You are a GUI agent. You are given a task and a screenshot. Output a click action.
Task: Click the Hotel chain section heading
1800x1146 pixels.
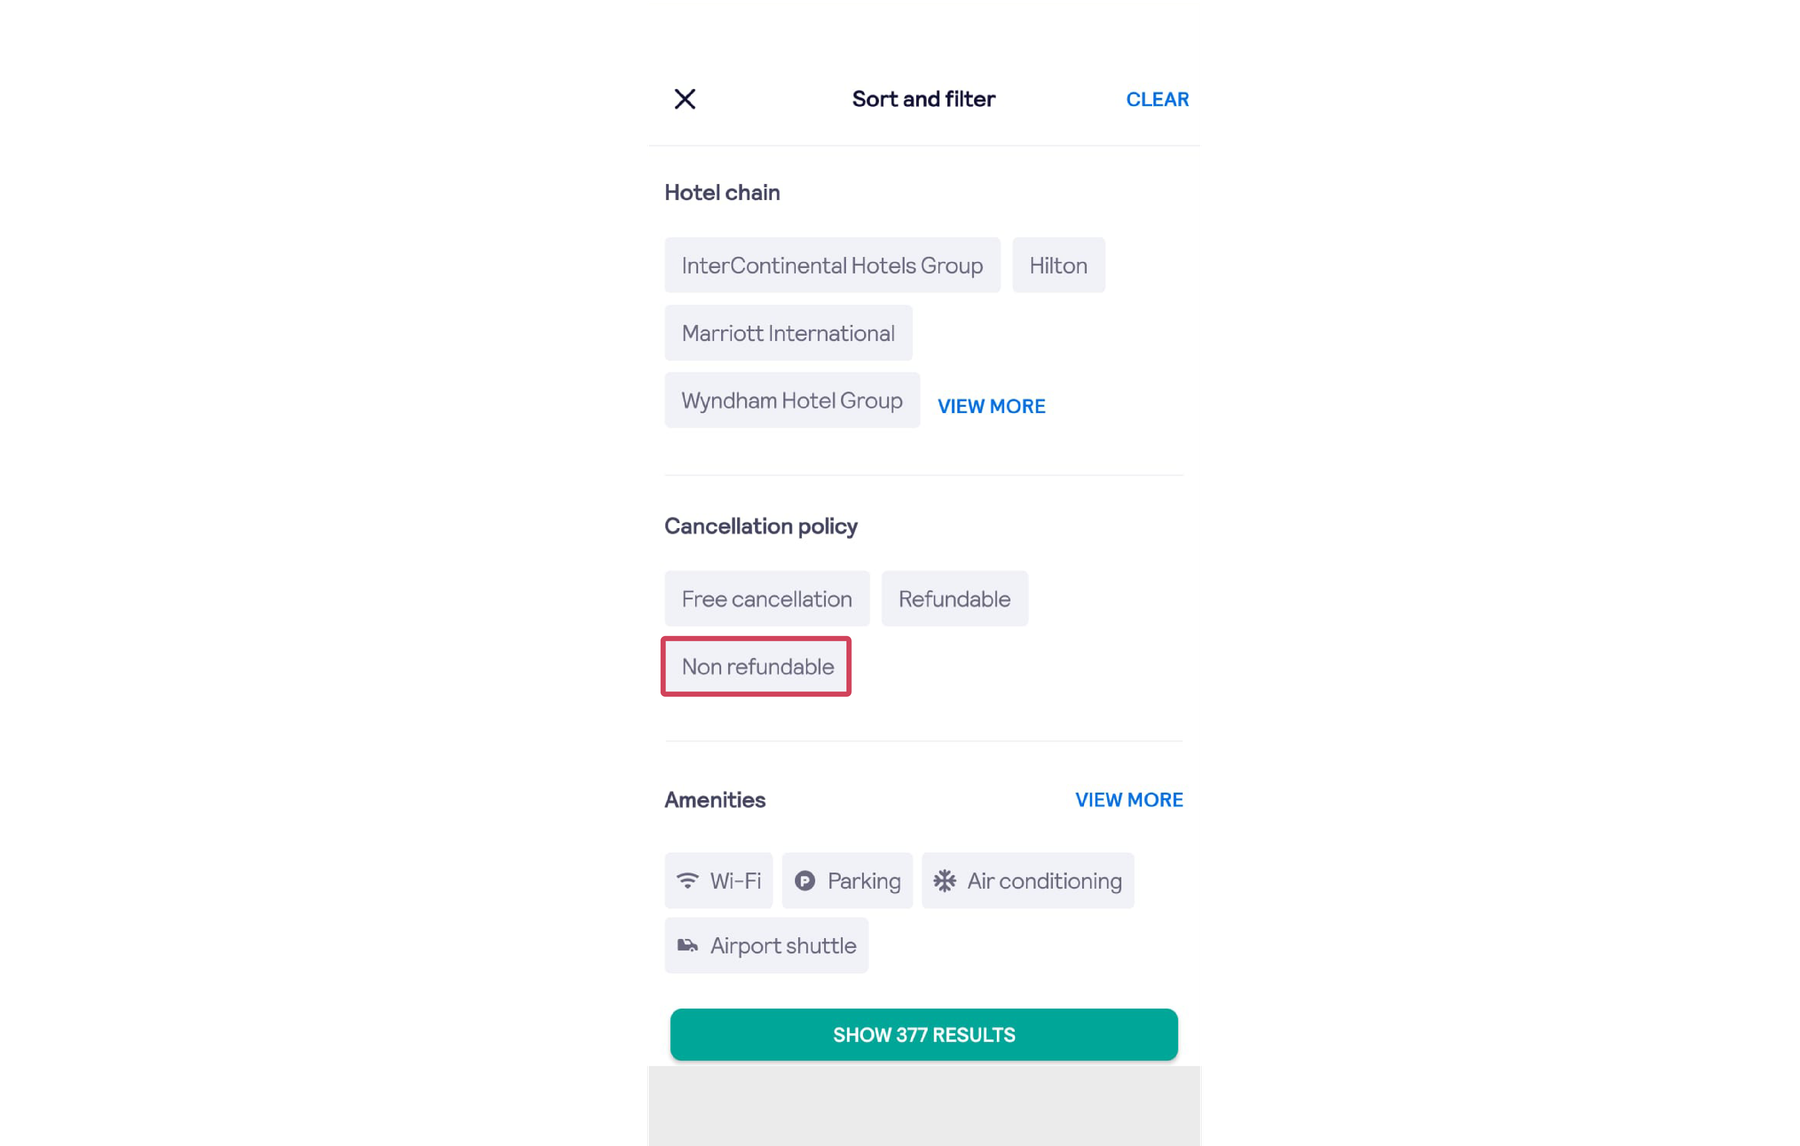722,192
